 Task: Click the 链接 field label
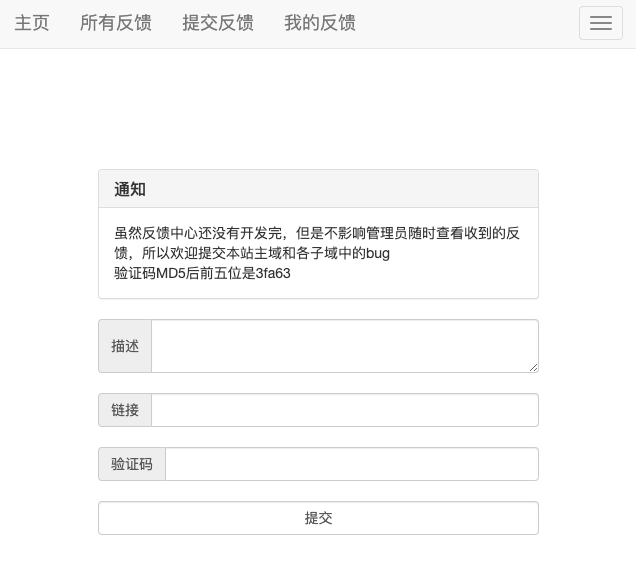[x=125, y=410]
